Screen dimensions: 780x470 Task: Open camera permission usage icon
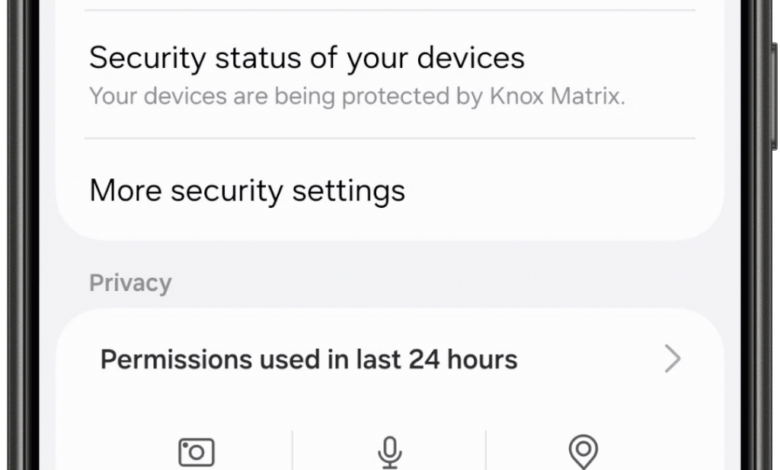click(196, 452)
